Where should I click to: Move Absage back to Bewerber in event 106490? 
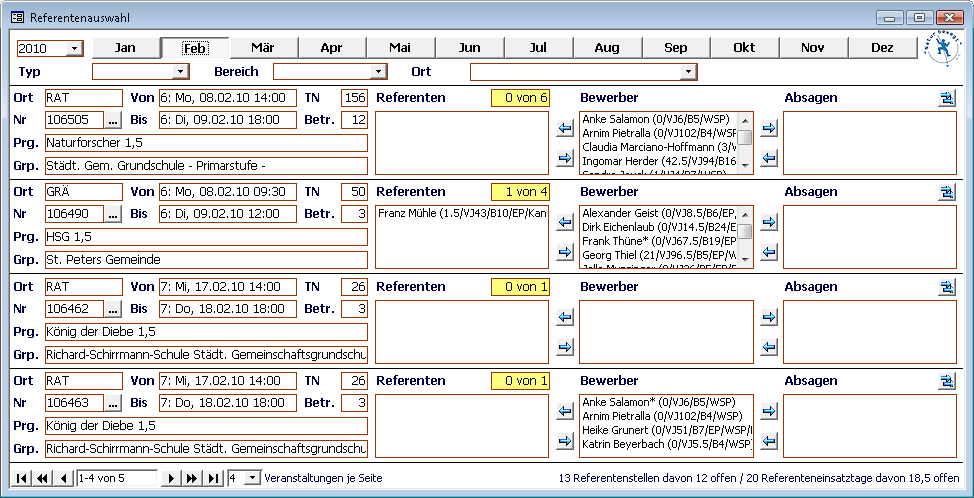[x=769, y=252]
